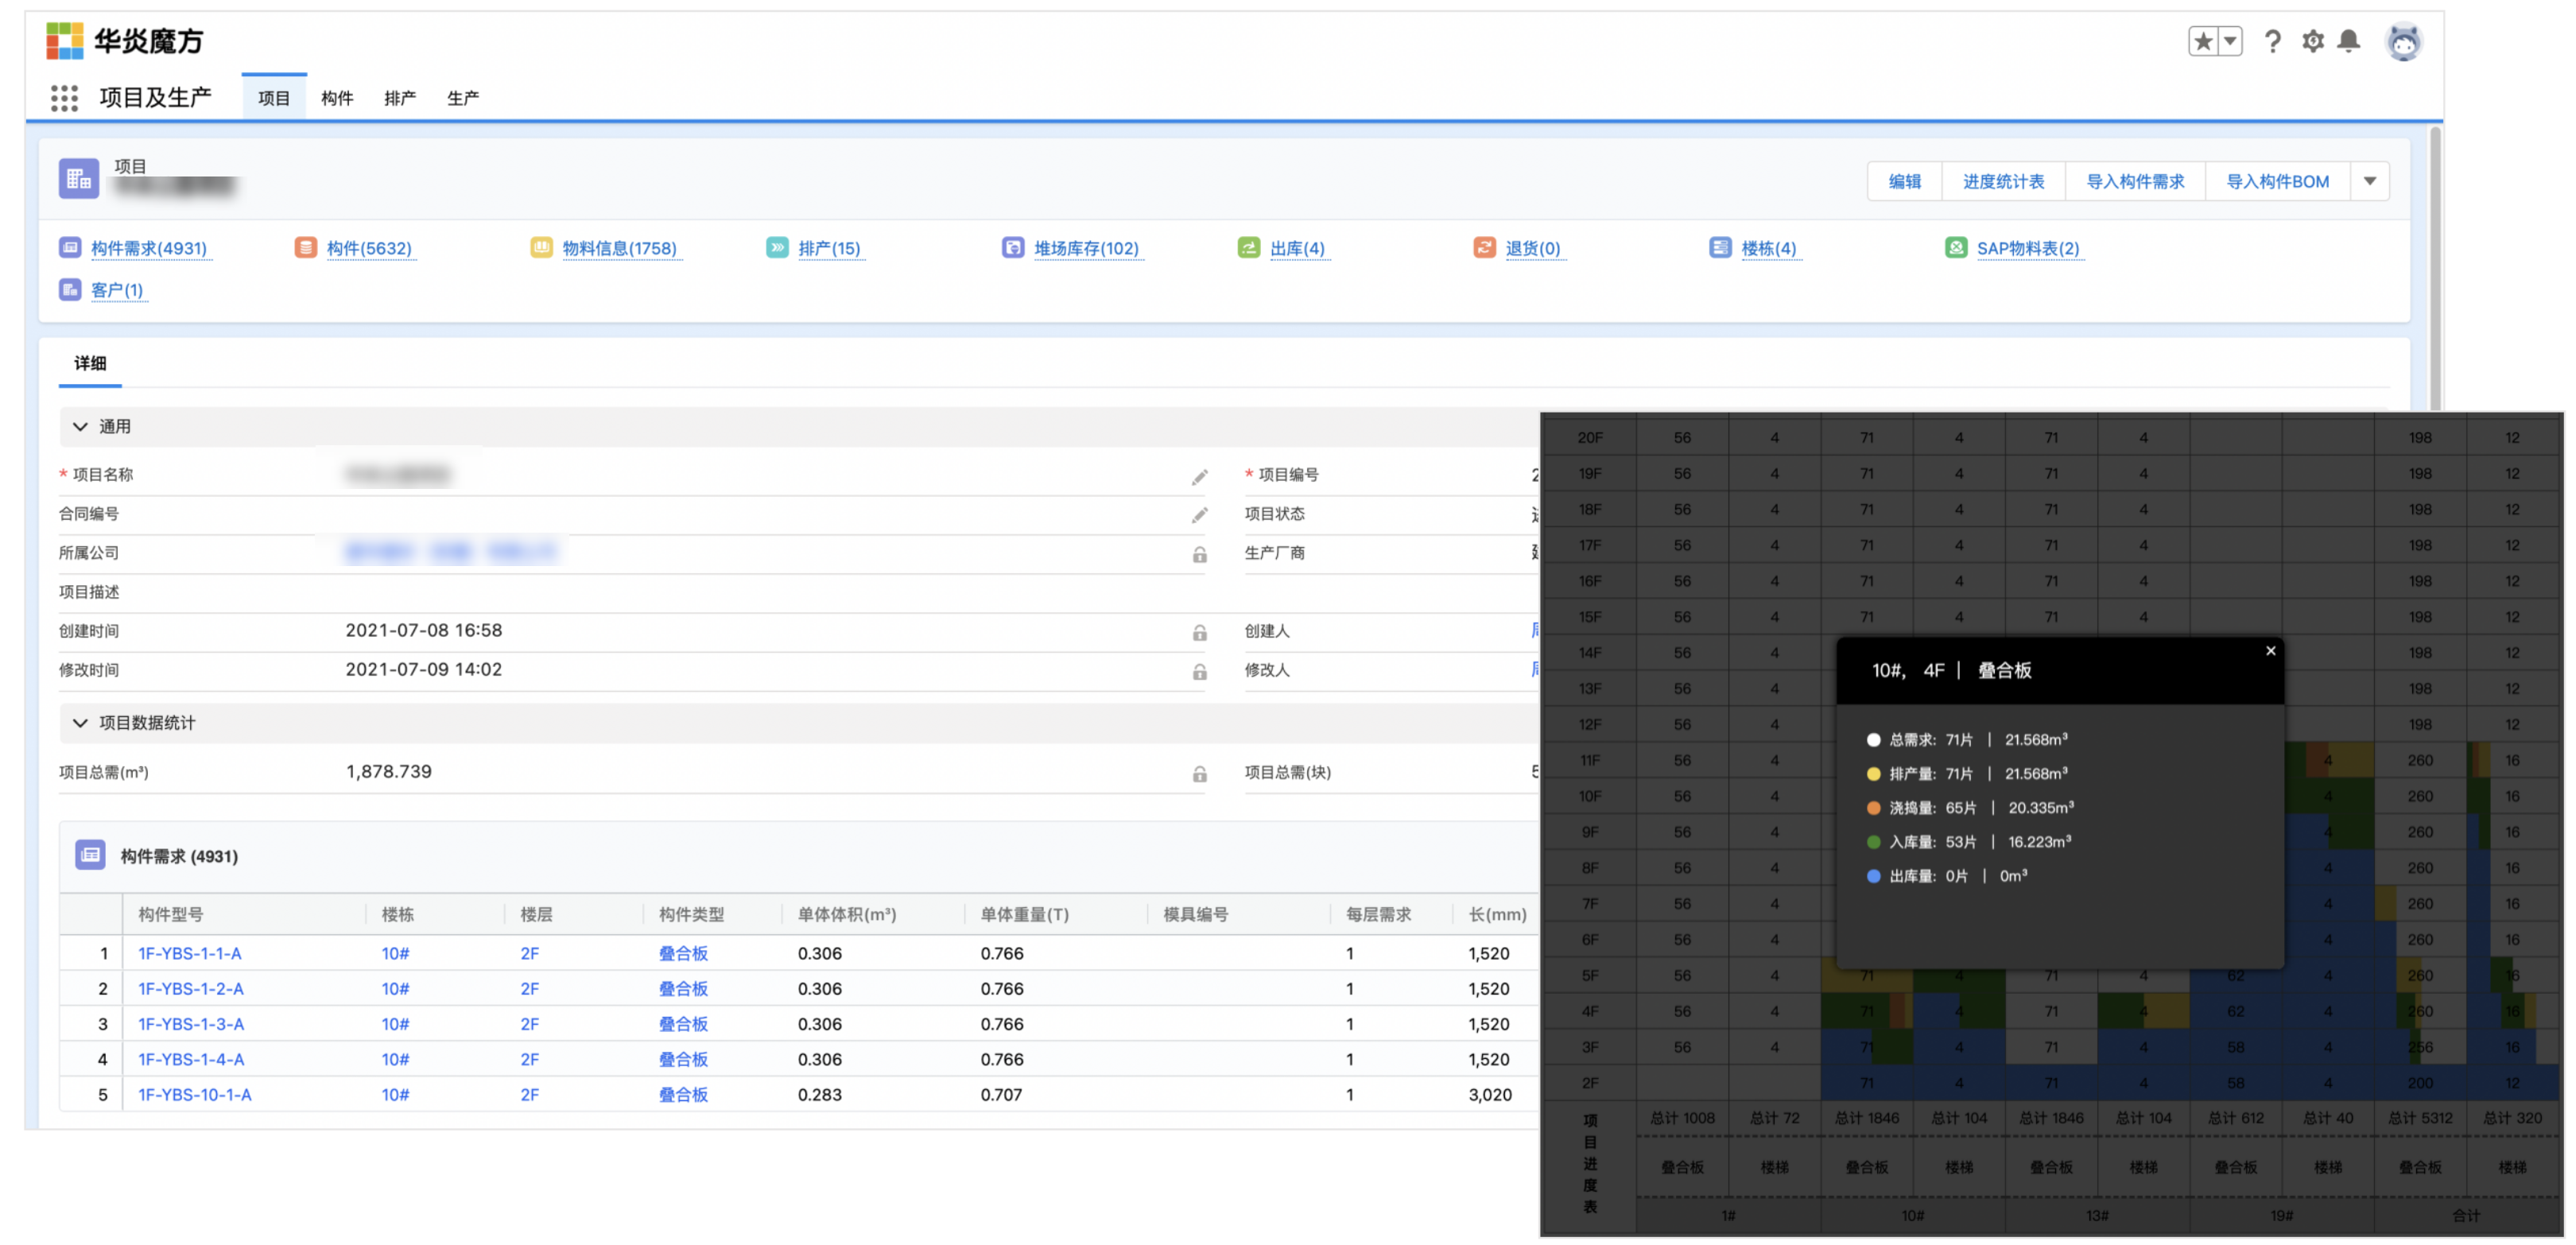This screenshot has width=2576, height=1245.
Task: Click the 堆场库存 icon
Action: (1013, 247)
